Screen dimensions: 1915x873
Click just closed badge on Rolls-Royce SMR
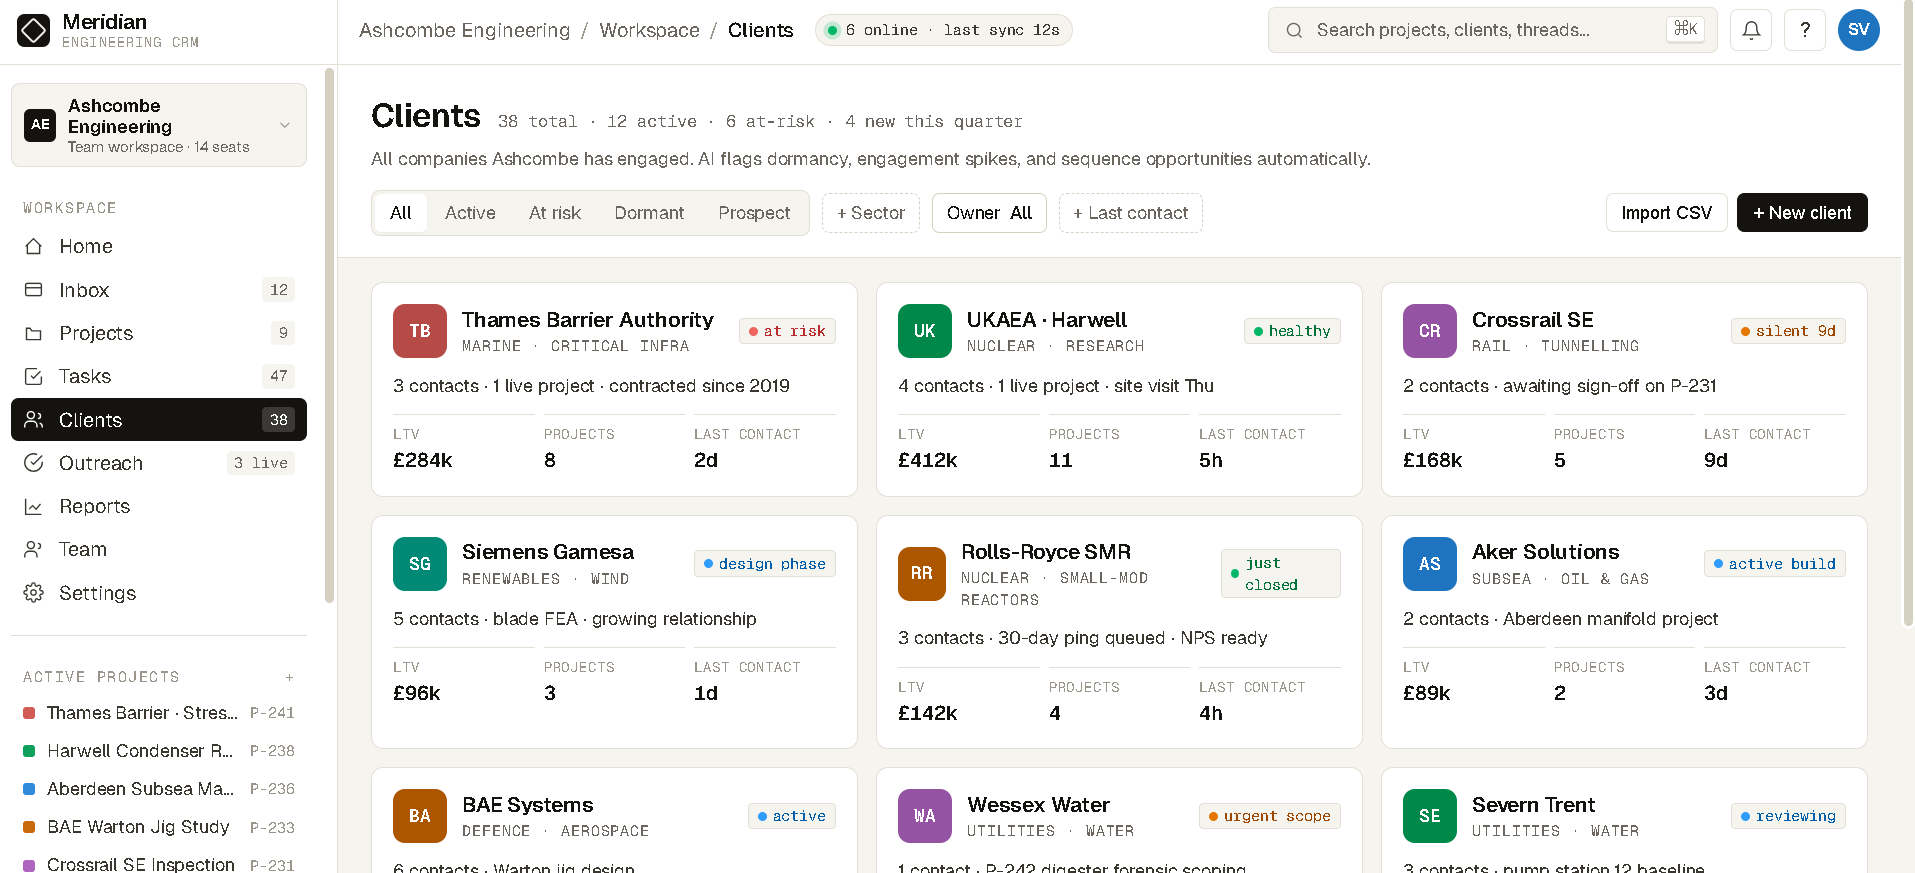1281,574
